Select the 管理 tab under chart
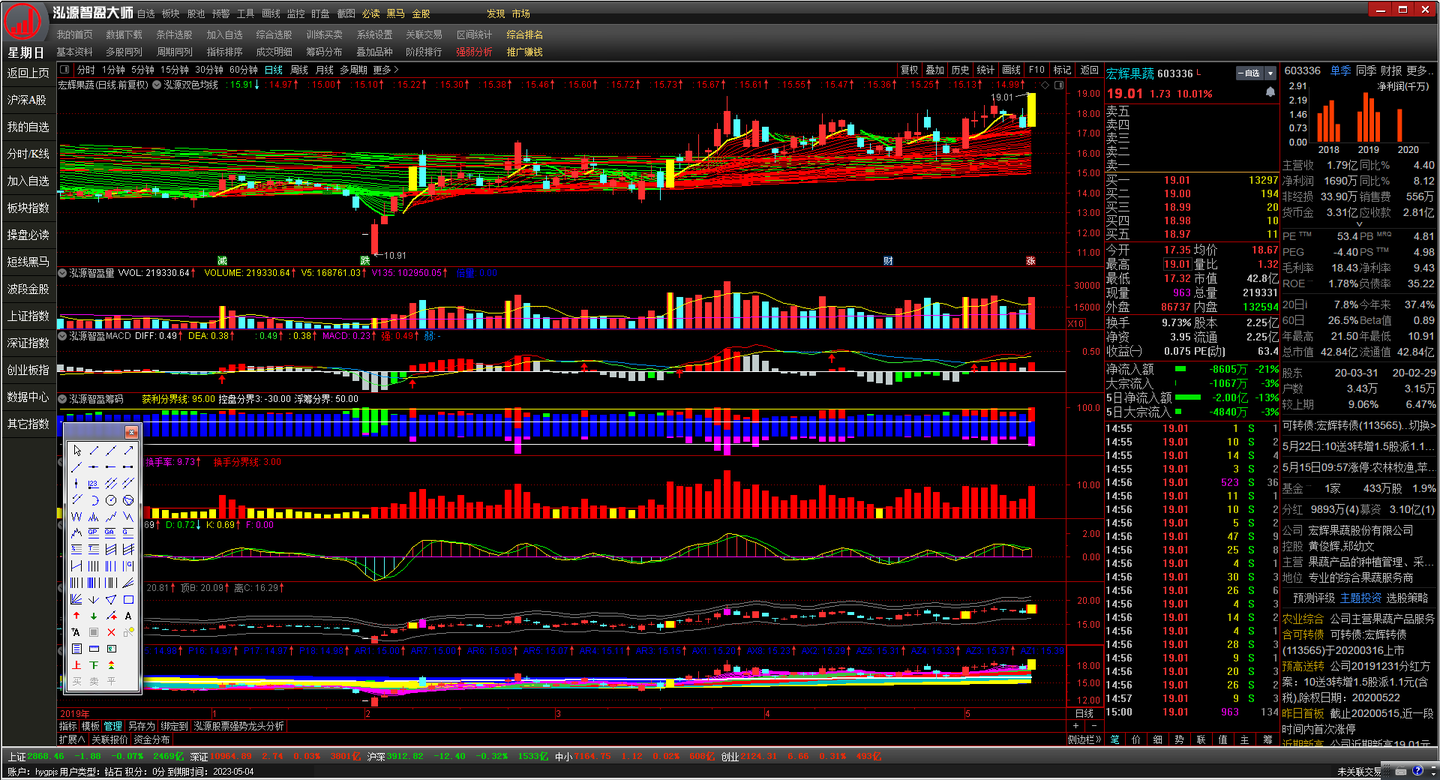 112,726
